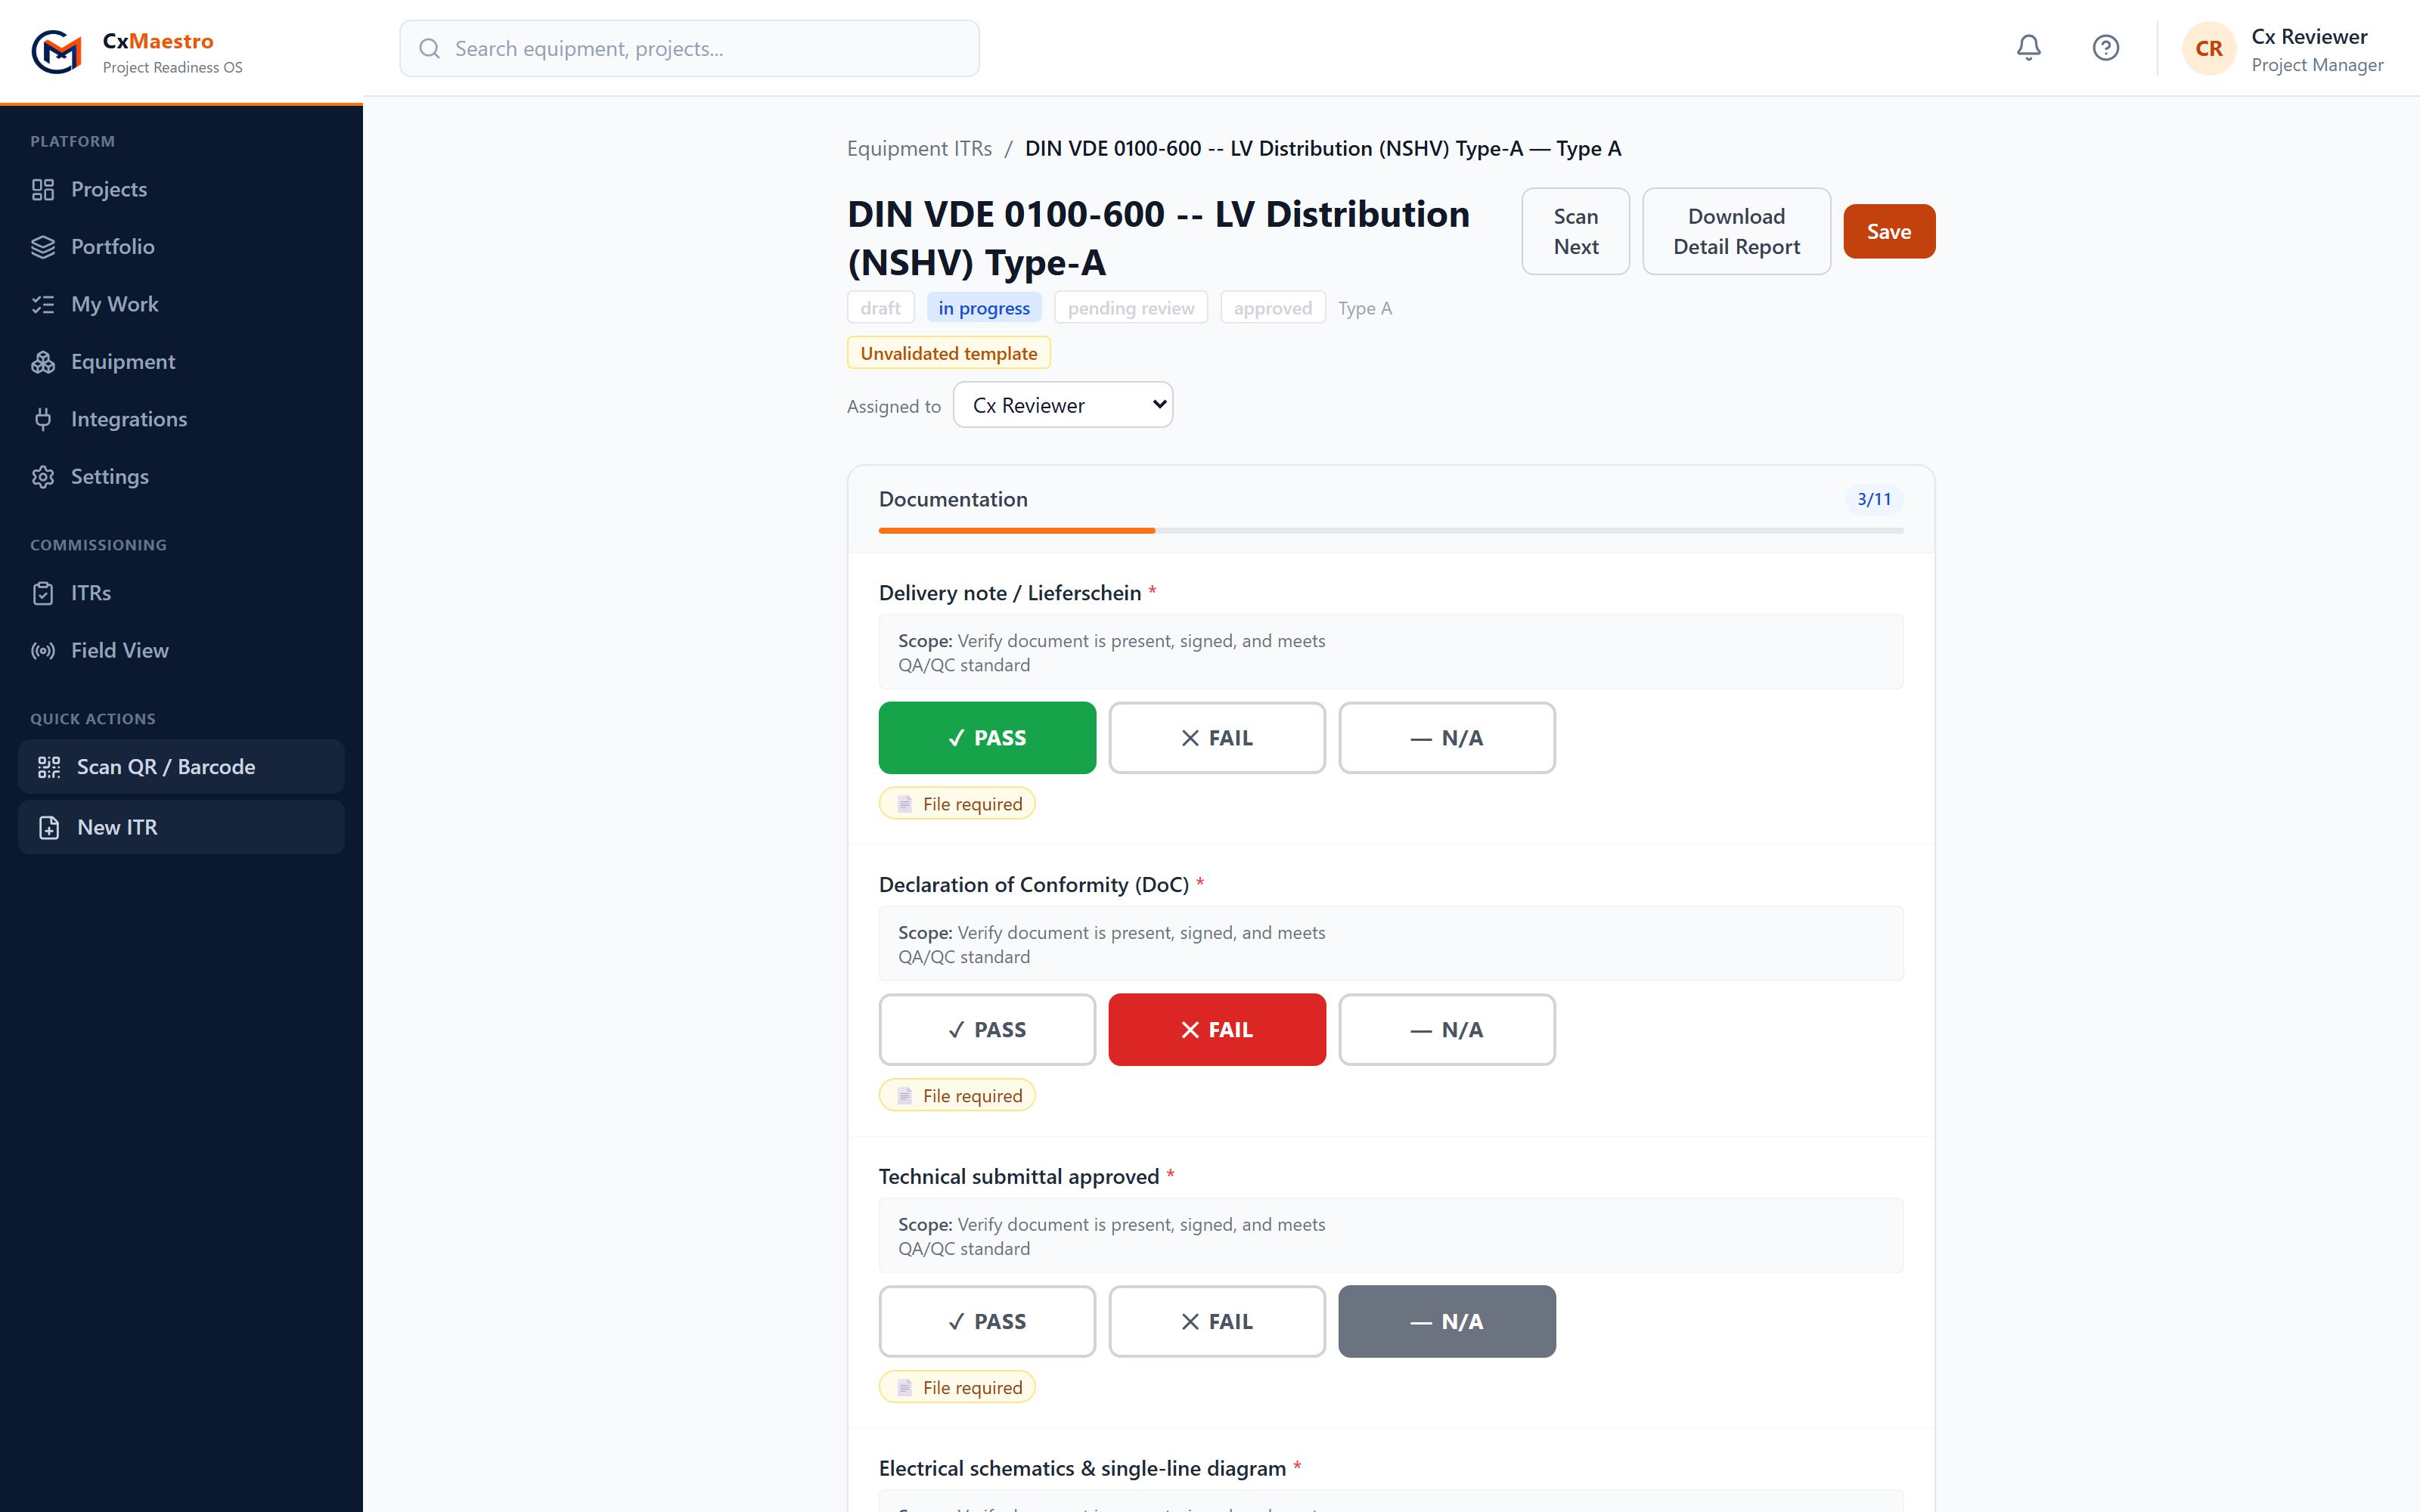Mark Declaration of Conformity as PASS
Screen dimensions: 2420x1512
(x=987, y=1030)
